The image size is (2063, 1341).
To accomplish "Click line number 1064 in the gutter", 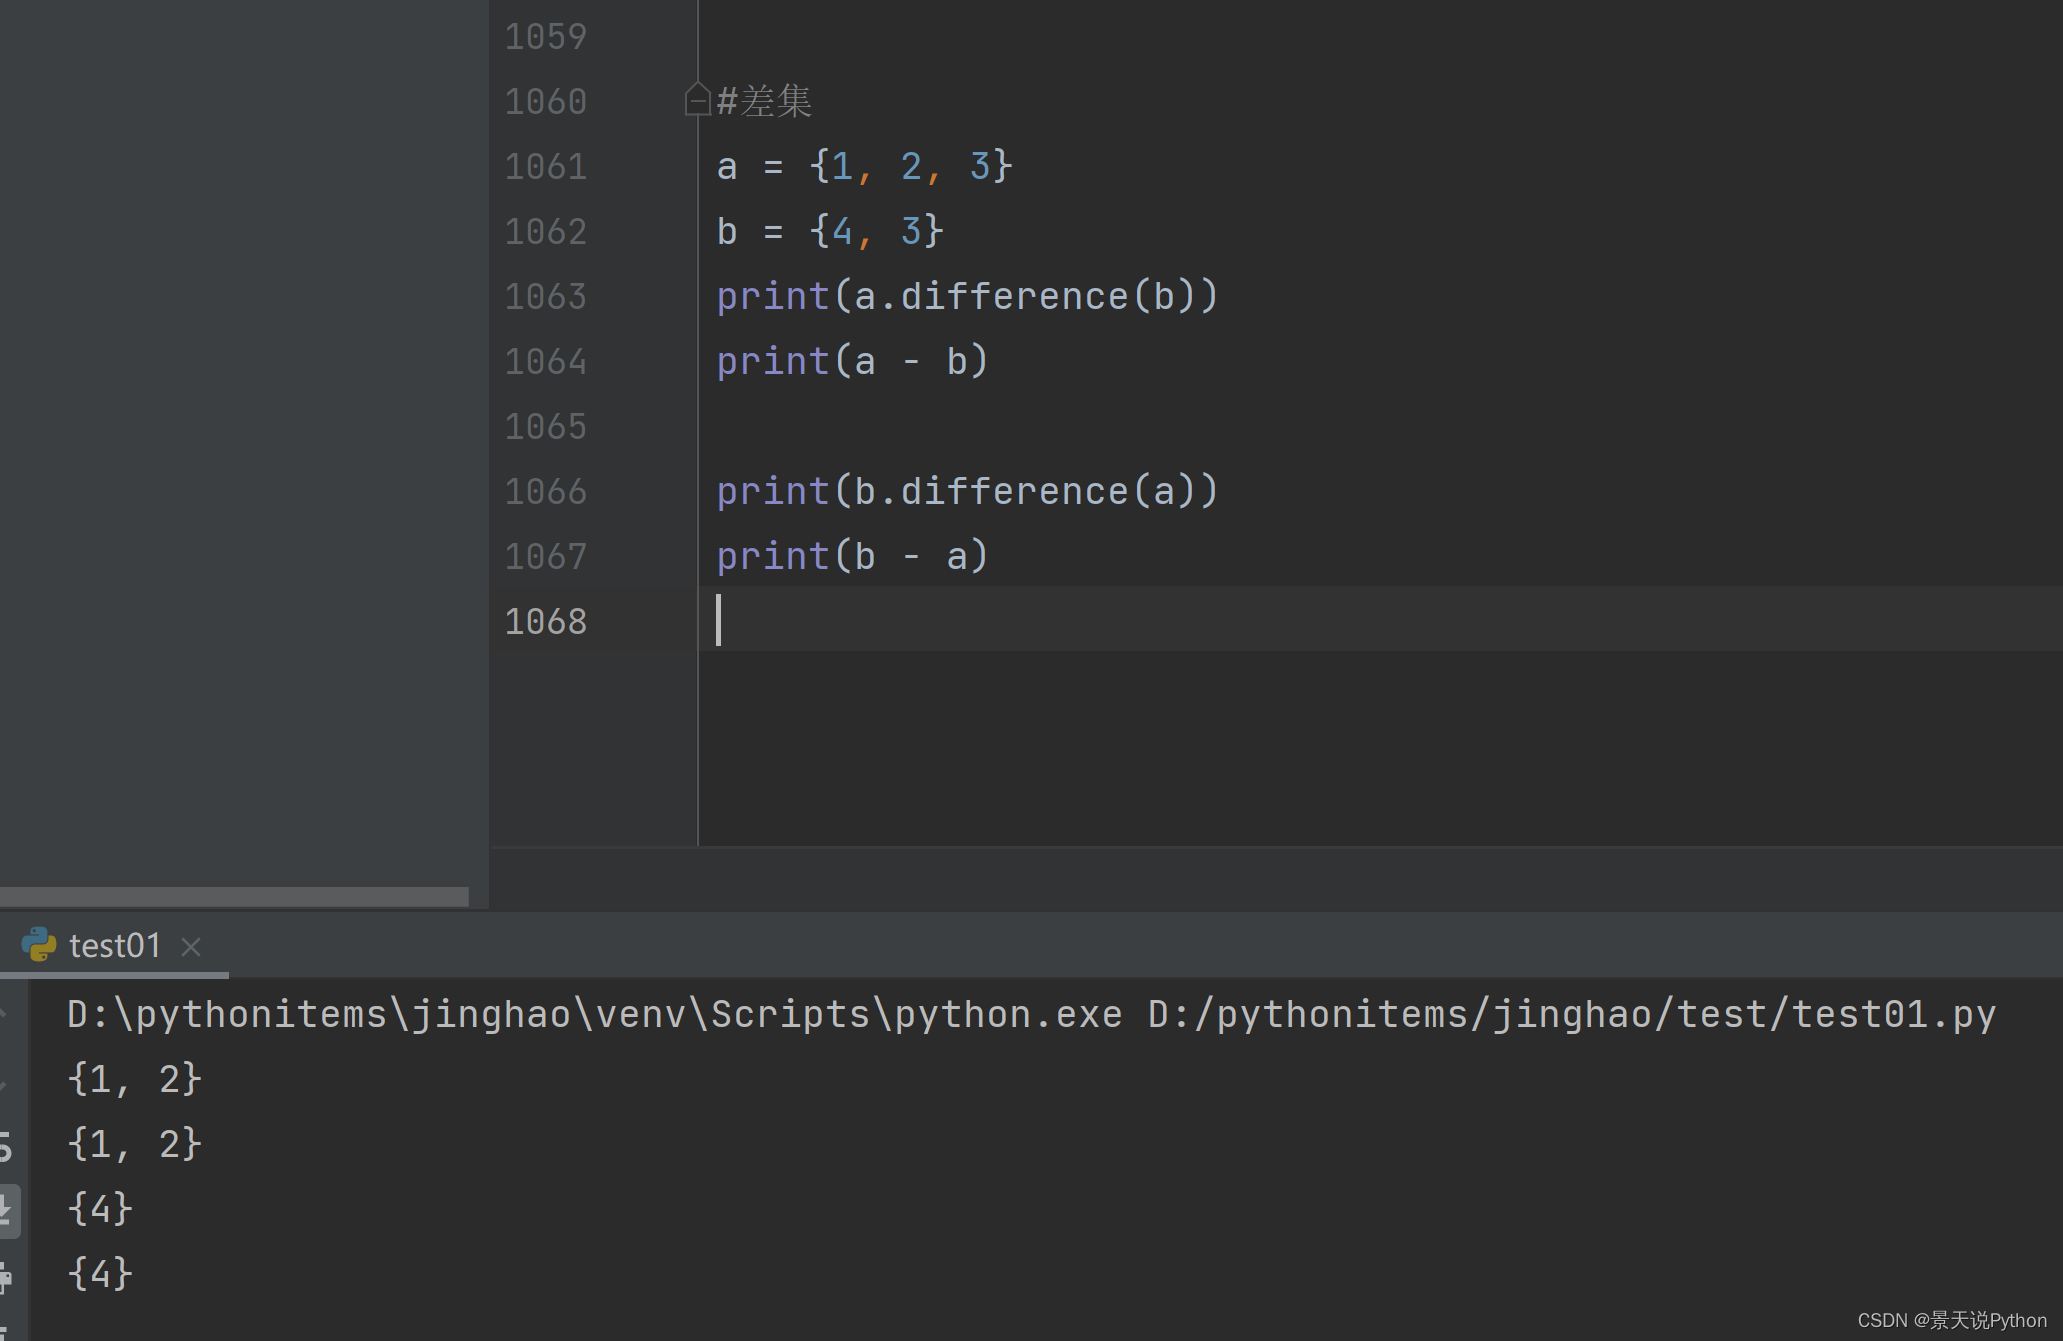I will point(545,362).
